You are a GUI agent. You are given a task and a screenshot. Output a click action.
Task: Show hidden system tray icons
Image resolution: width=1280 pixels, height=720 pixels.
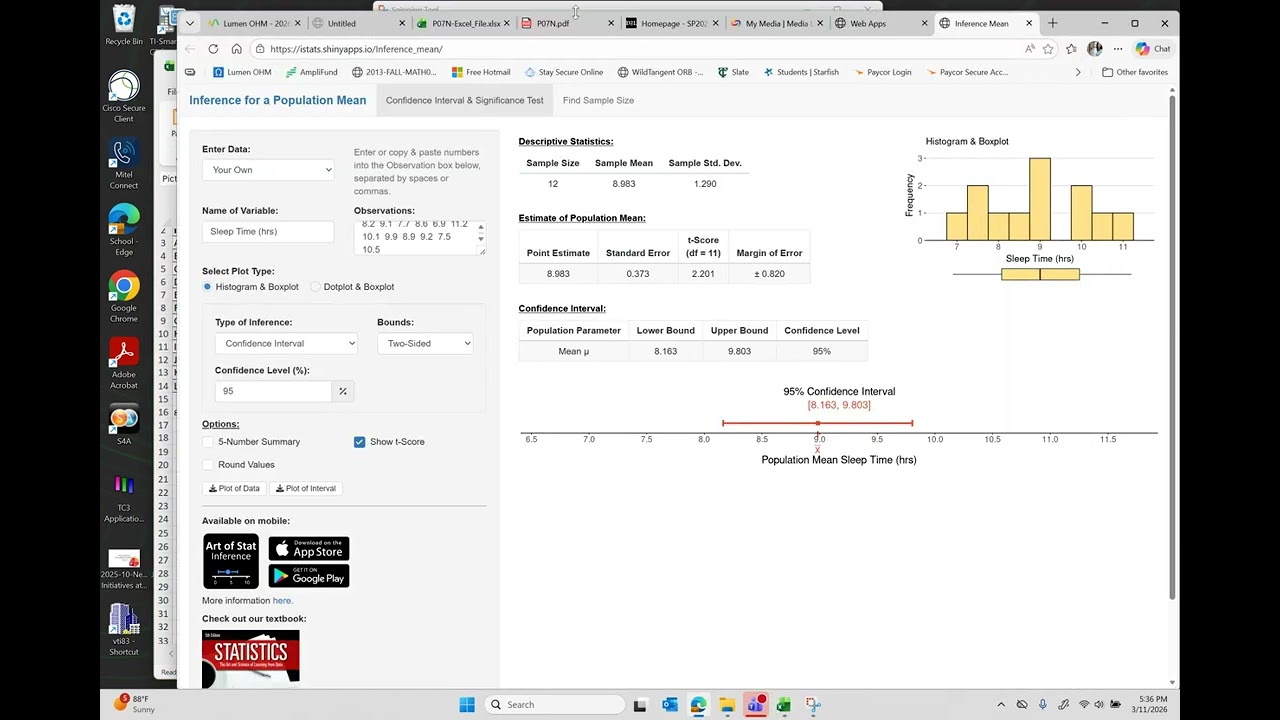1001,704
